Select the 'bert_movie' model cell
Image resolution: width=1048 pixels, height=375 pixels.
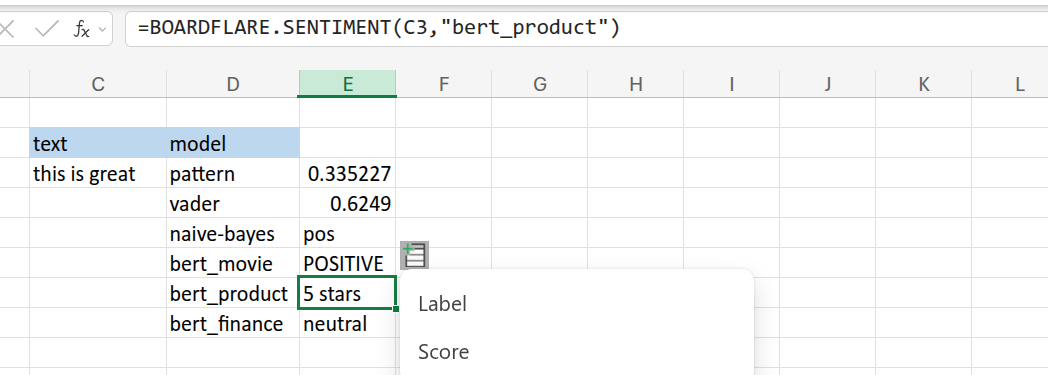pyautogui.click(x=233, y=263)
